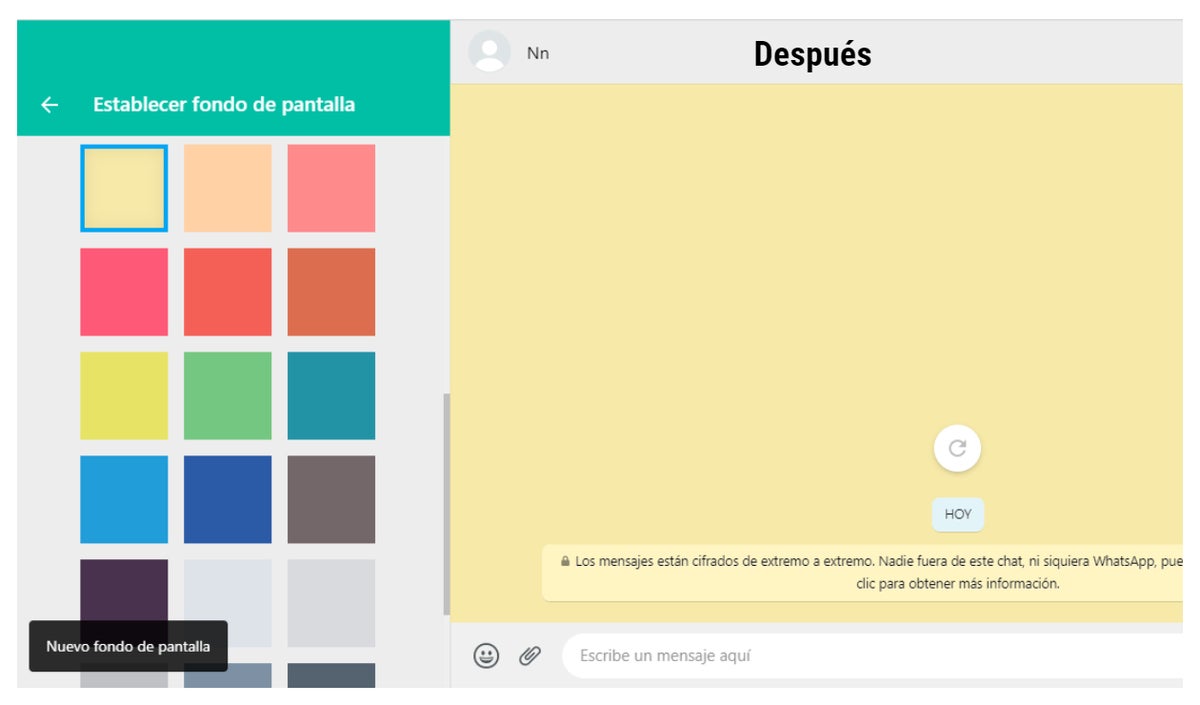Click the paperclip attach icon
The height and width of the screenshot is (705, 1200).
530,656
